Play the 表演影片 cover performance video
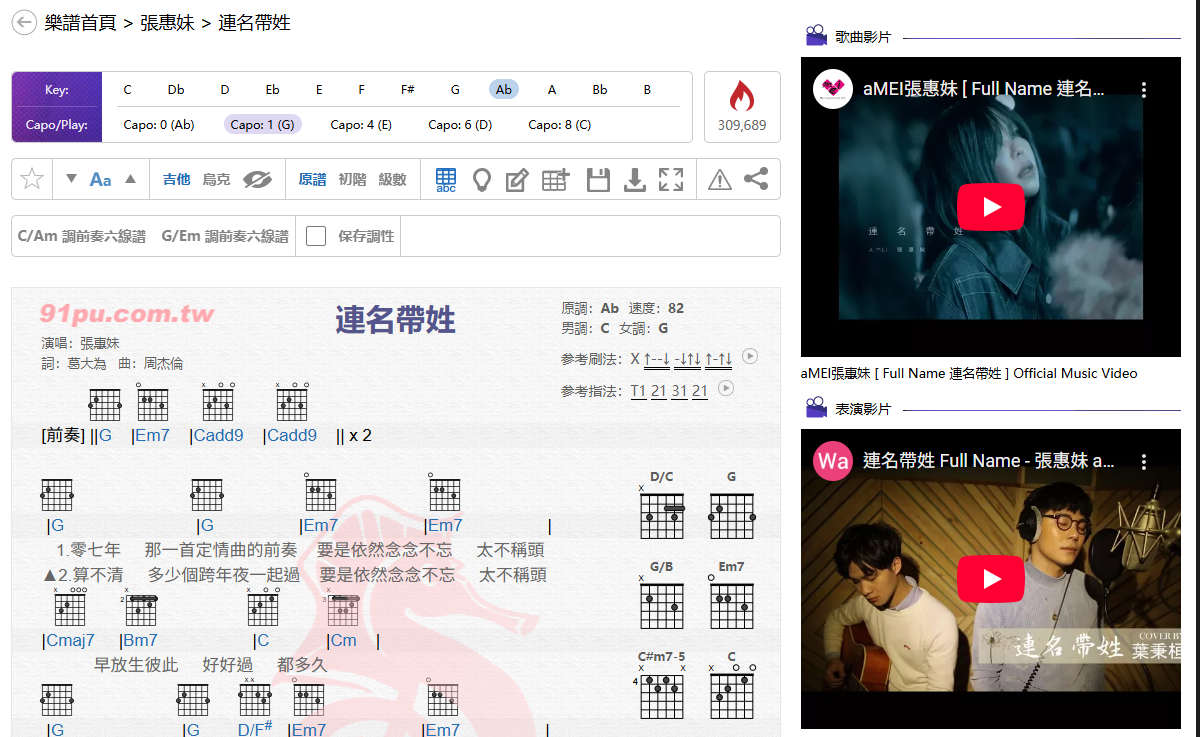Screen dimensions: 1200x737 [x=991, y=579]
